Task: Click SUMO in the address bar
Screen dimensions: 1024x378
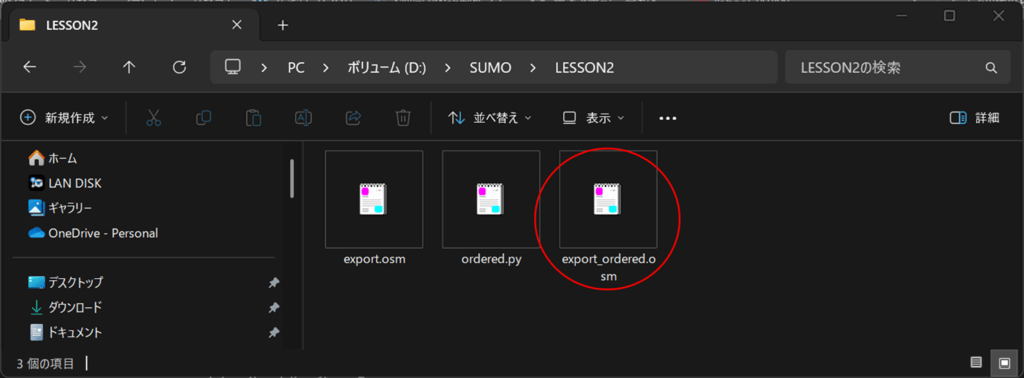Action: click(x=490, y=68)
